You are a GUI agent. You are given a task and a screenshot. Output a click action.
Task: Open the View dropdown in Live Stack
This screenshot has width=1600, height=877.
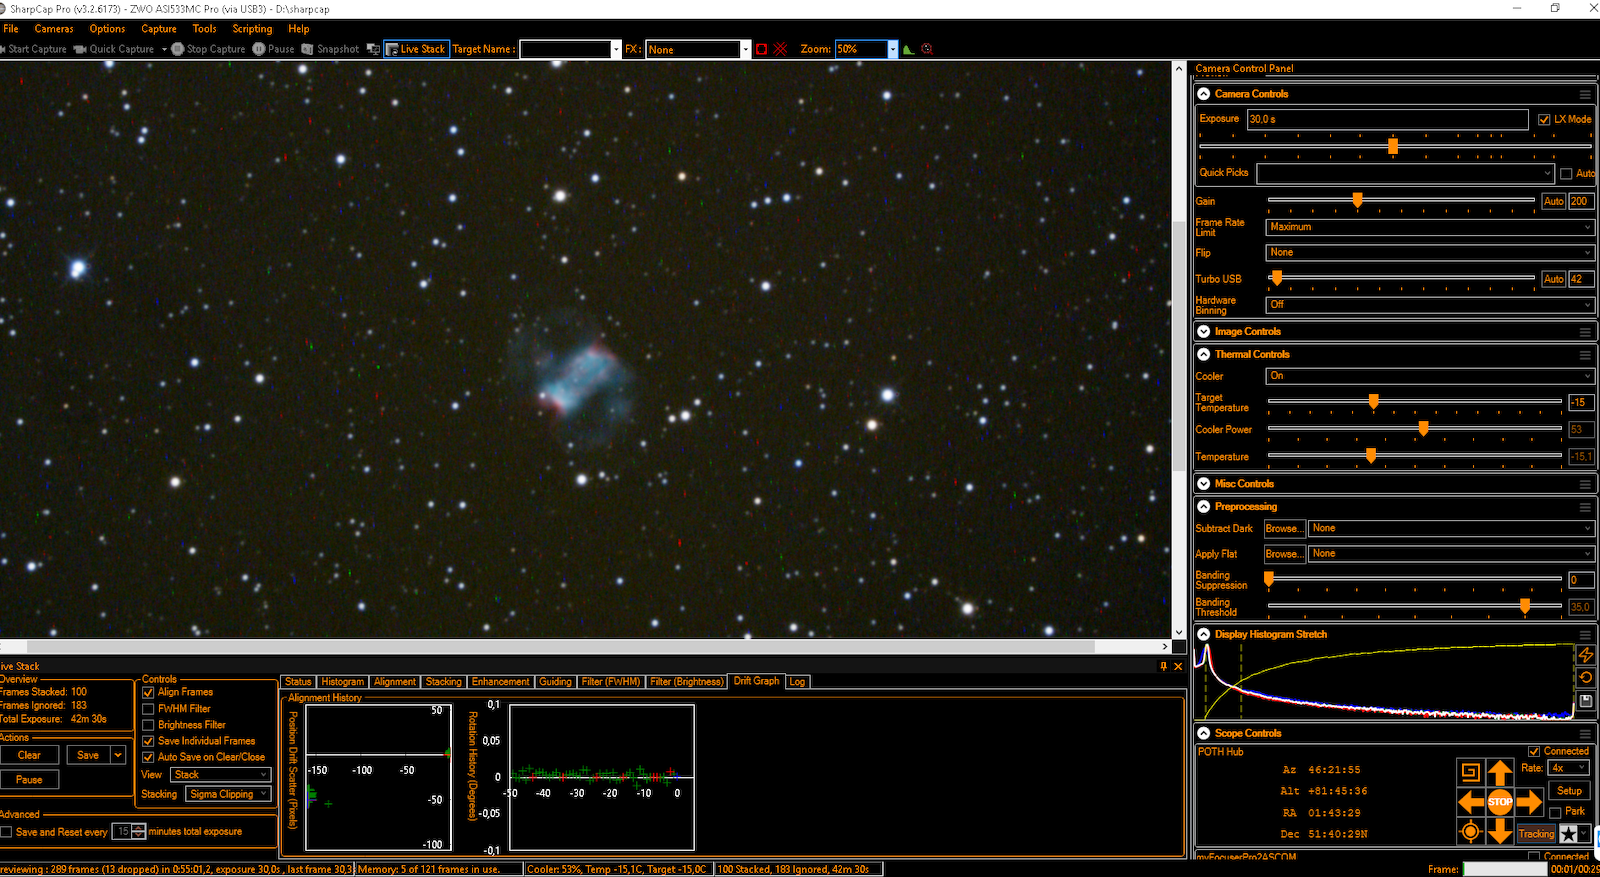pos(220,775)
